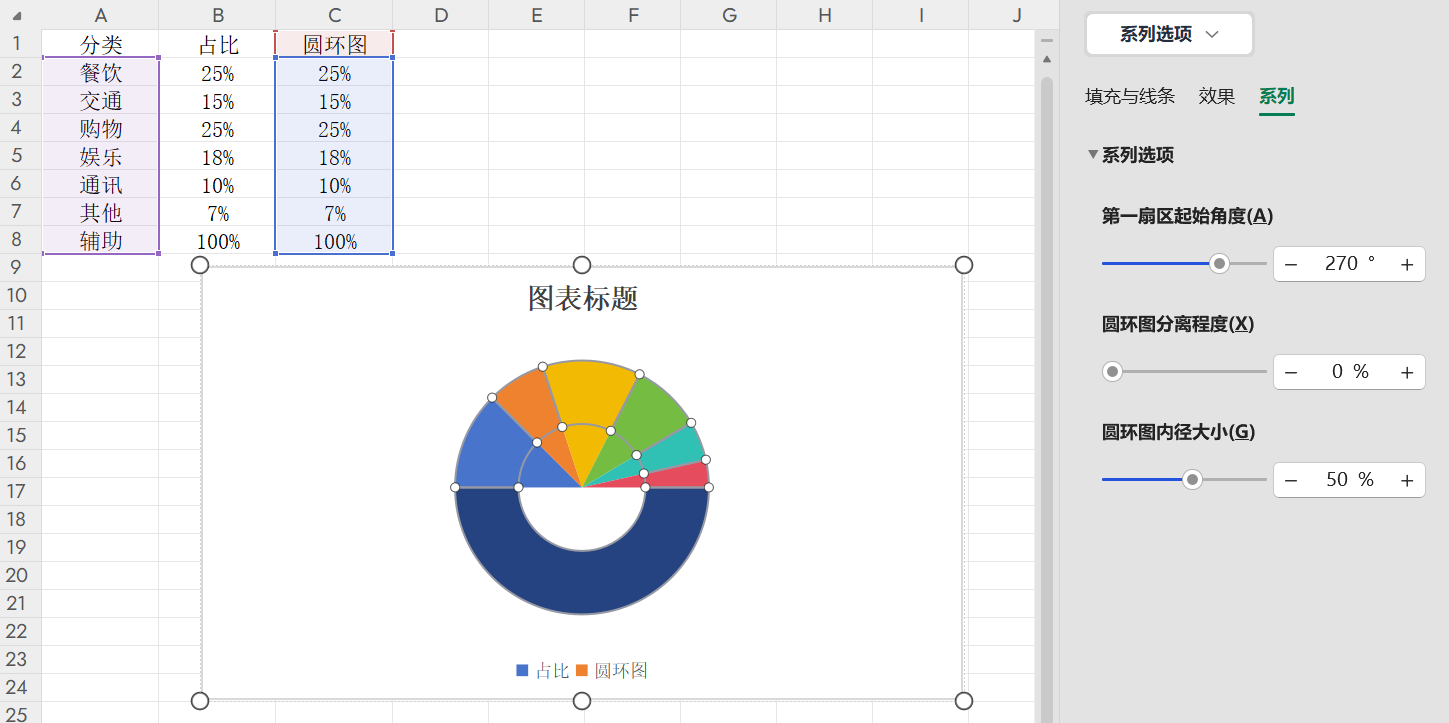1449x723 pixels.
Task: Select cell A2 containing 餐饮
Action: coord(100,72)
